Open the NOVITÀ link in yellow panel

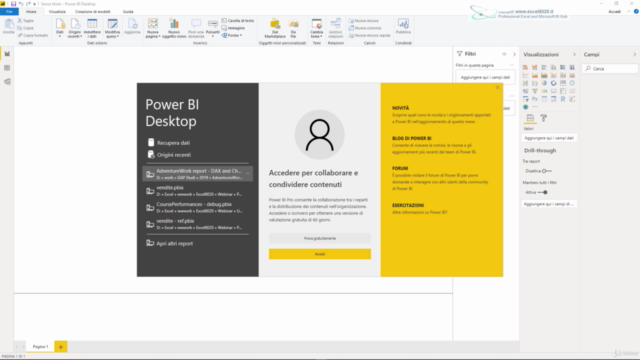(x=400, y=108)
